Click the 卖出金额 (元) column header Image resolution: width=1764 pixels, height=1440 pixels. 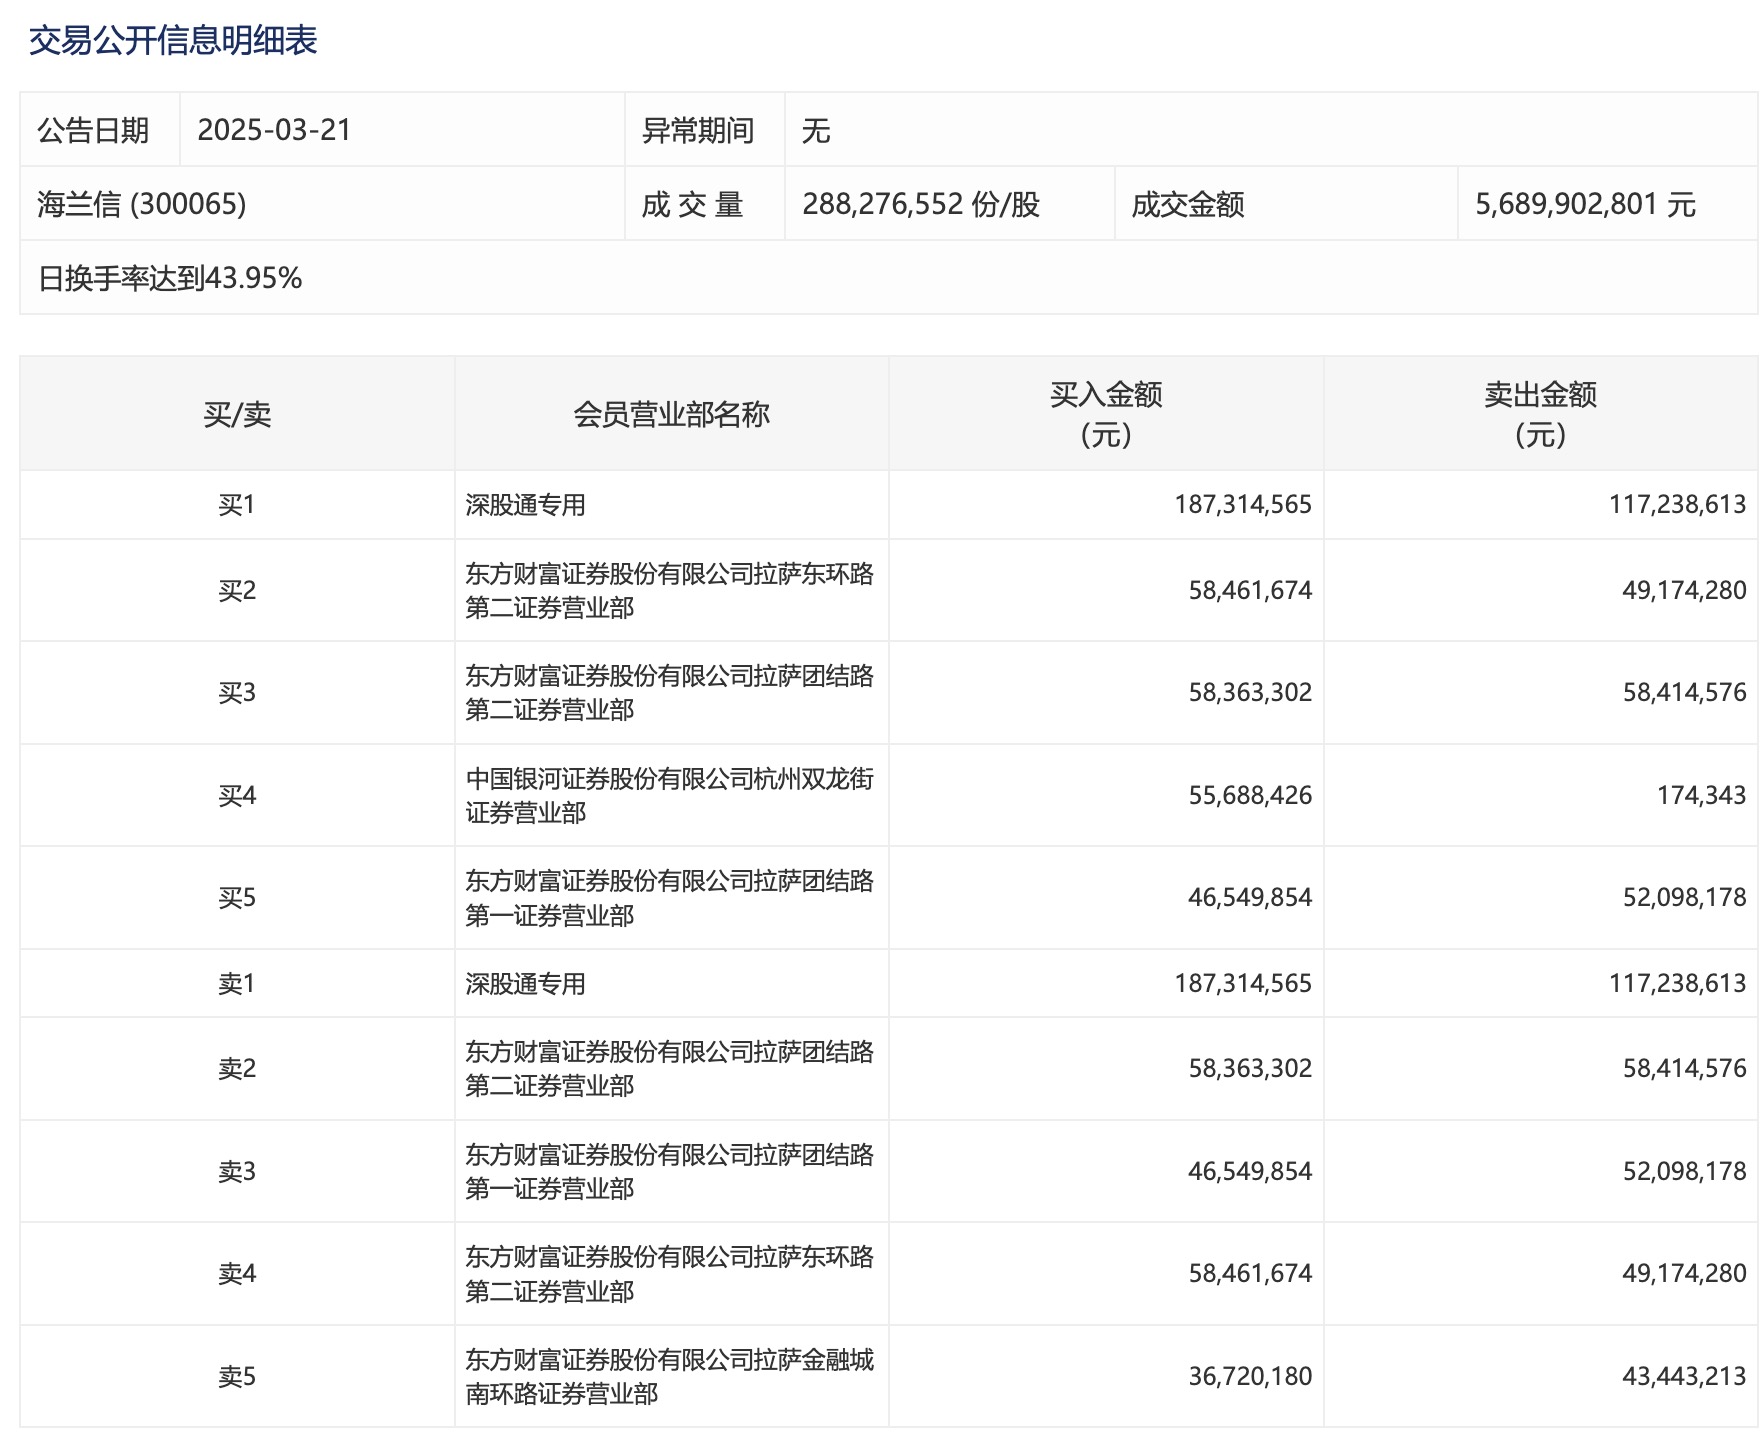point(1540,414)
